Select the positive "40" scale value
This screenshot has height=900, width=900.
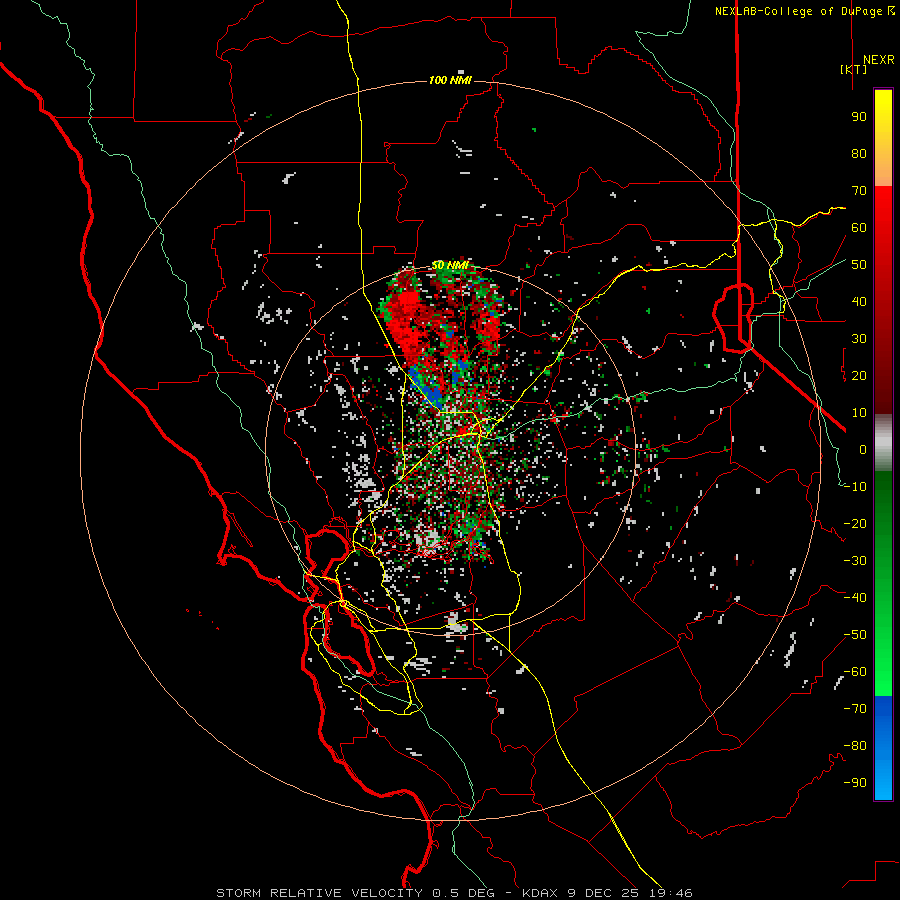pos(859,302)
